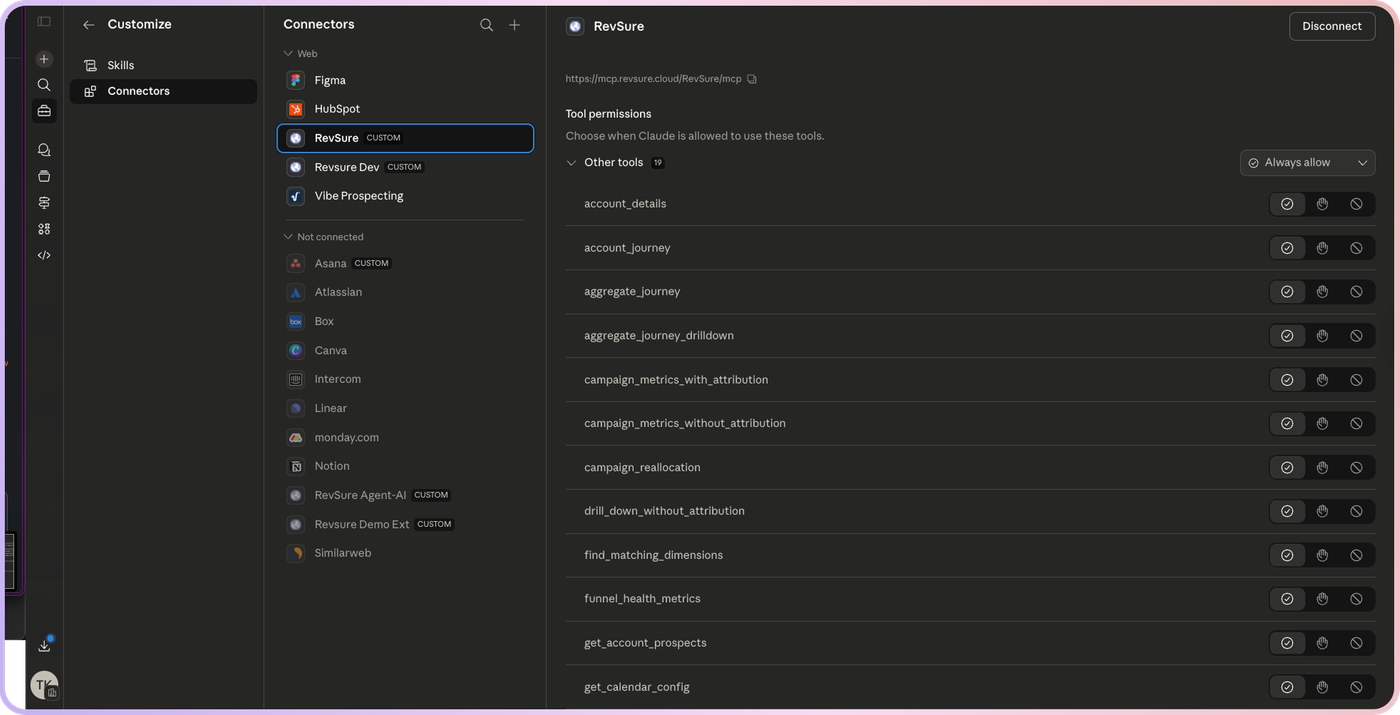Open Revsure Demo Ext connector
Viewport: 1400px width, 715px height.
(405, 524)
